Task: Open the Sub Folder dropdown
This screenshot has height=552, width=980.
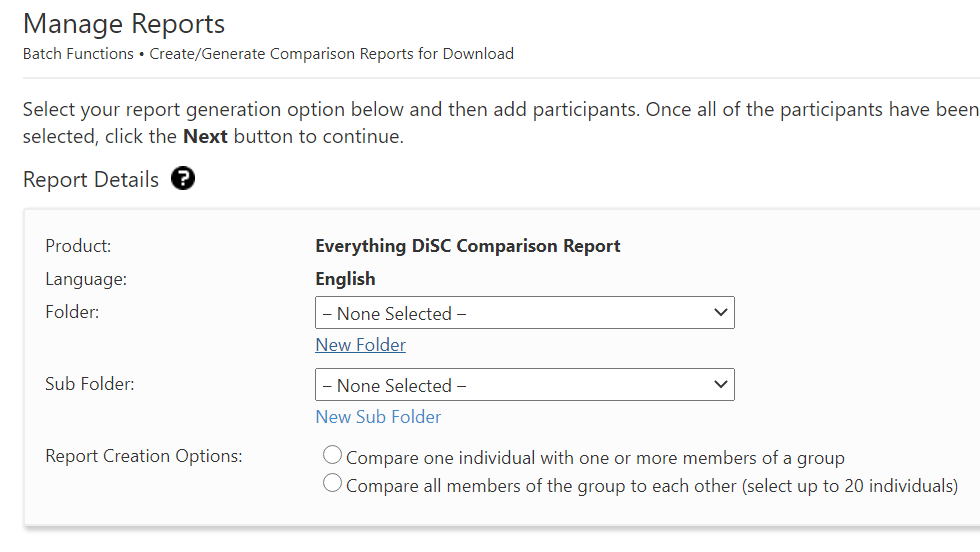Action: point(524,384)
